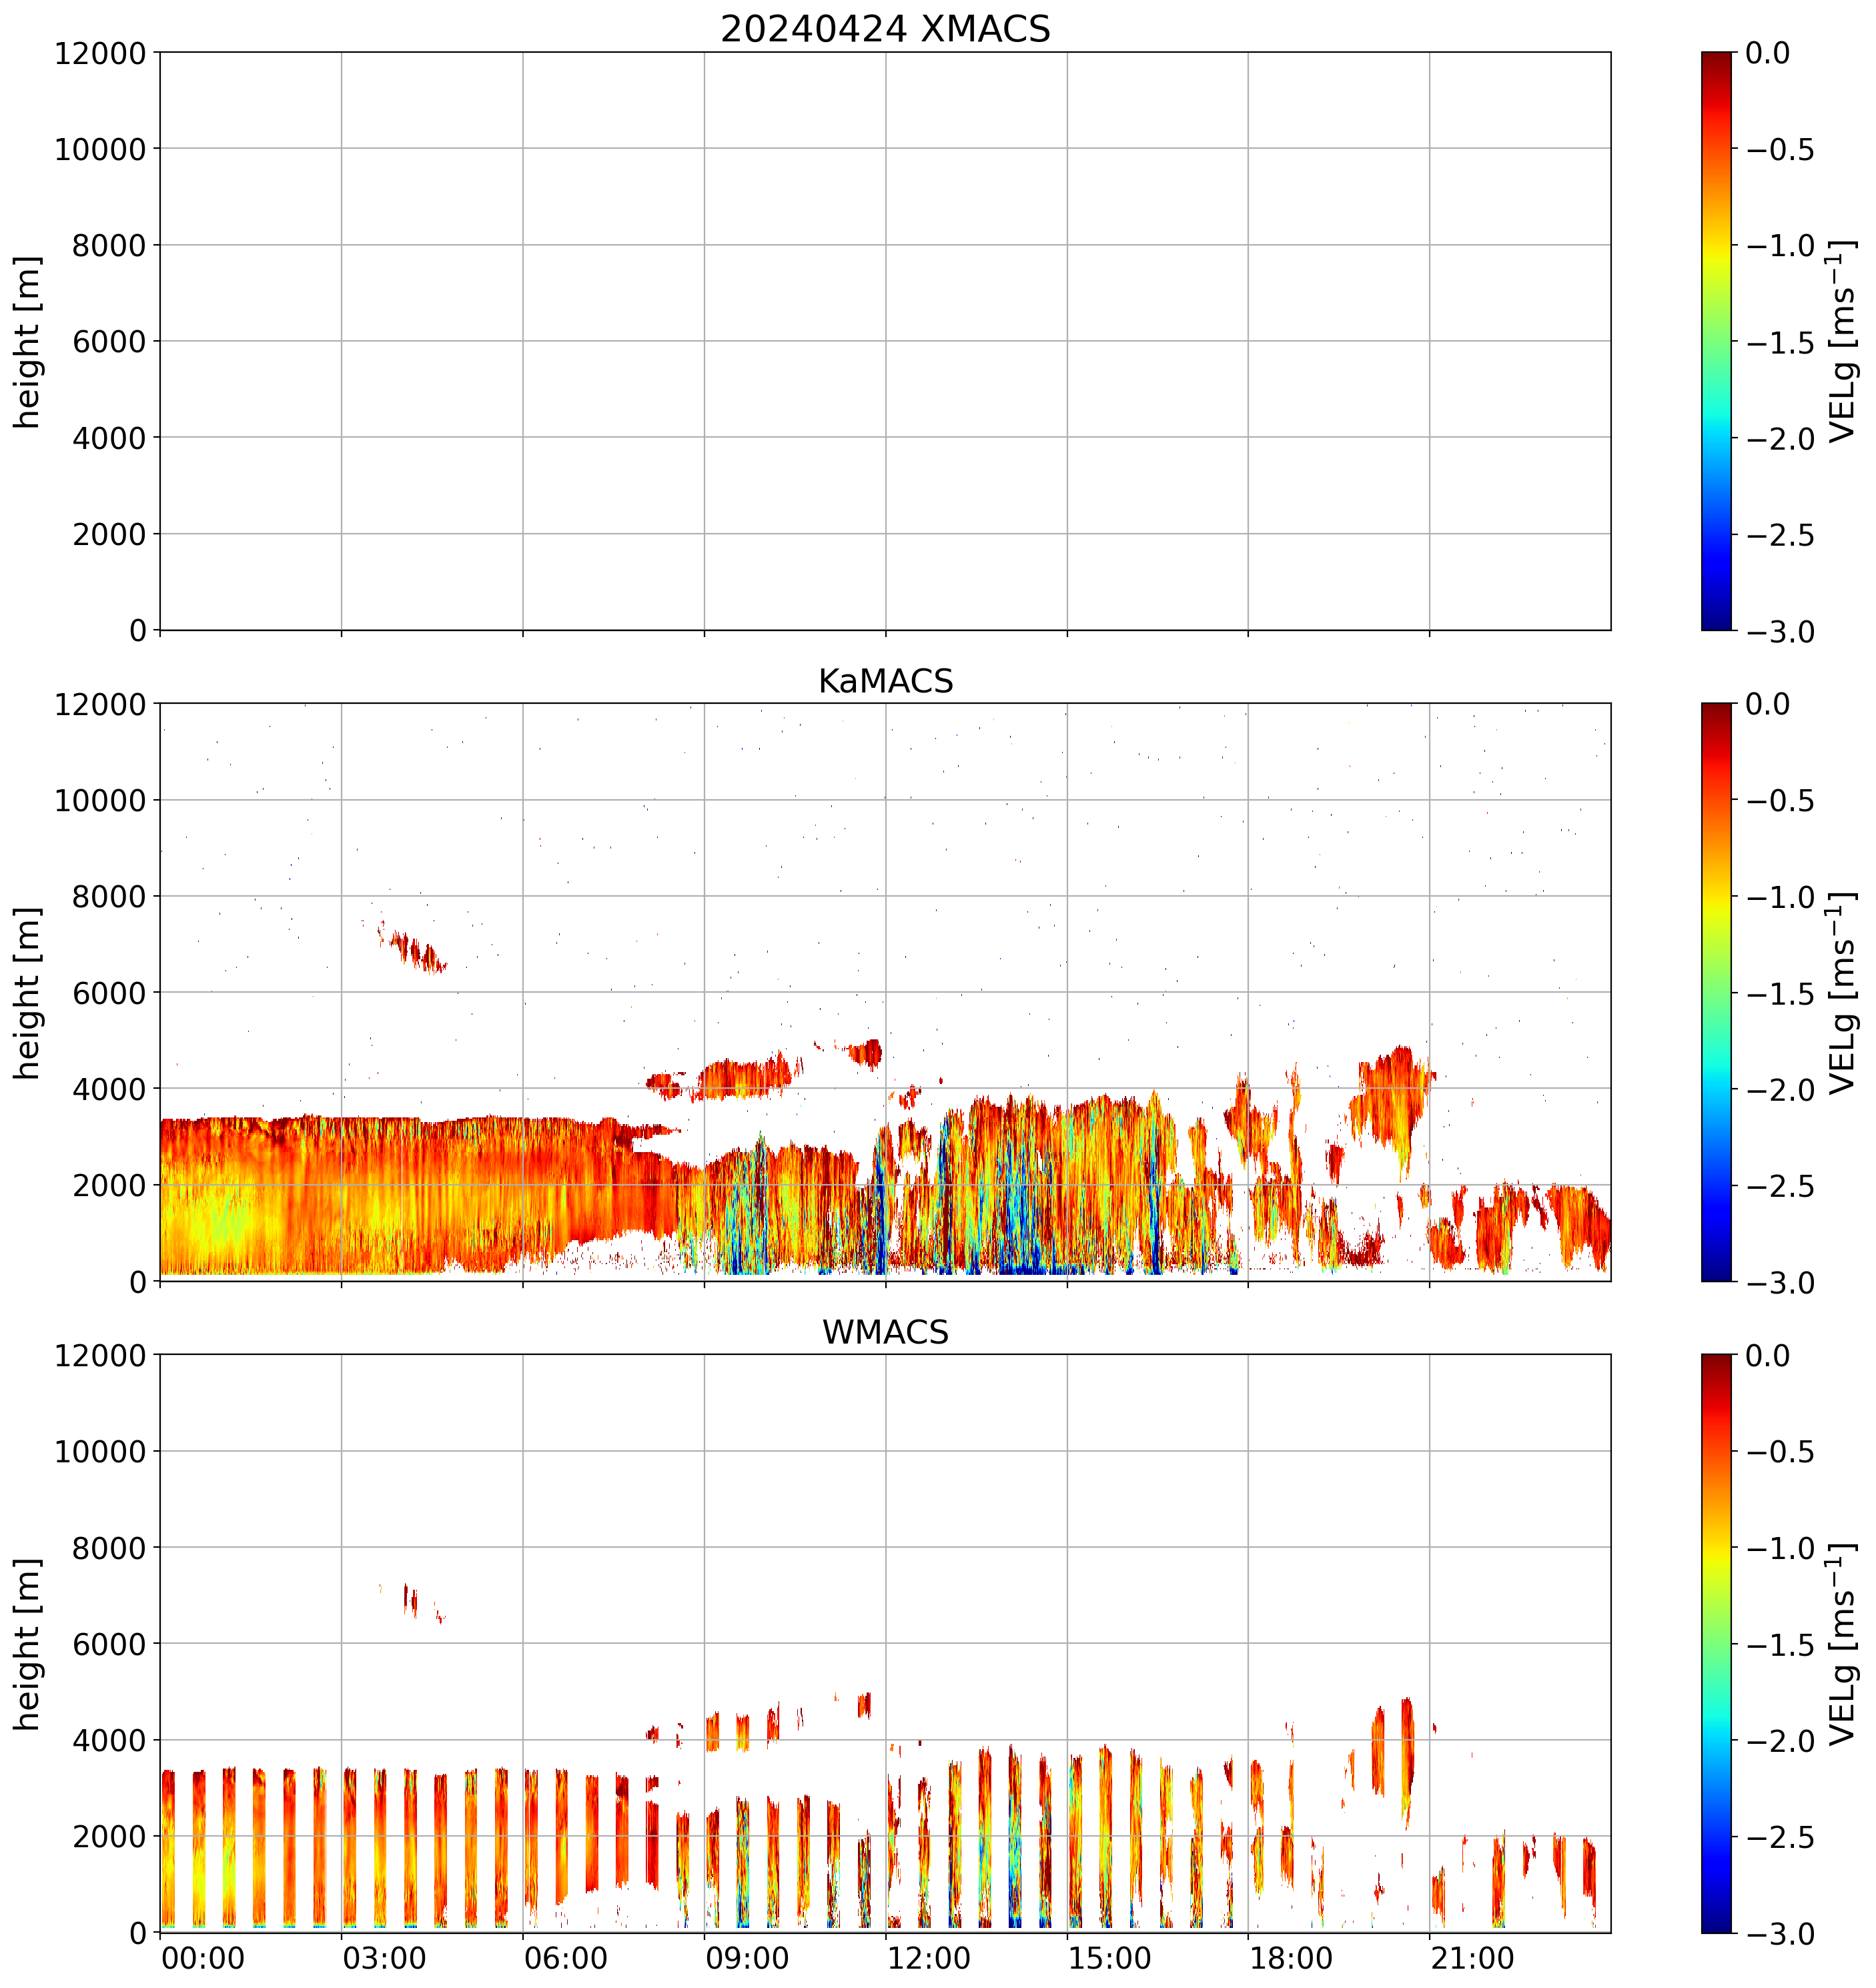Click the middle KaMACS colorbar
The width and height of the screenshot is (1876, 1988).
coord(1716,992)
